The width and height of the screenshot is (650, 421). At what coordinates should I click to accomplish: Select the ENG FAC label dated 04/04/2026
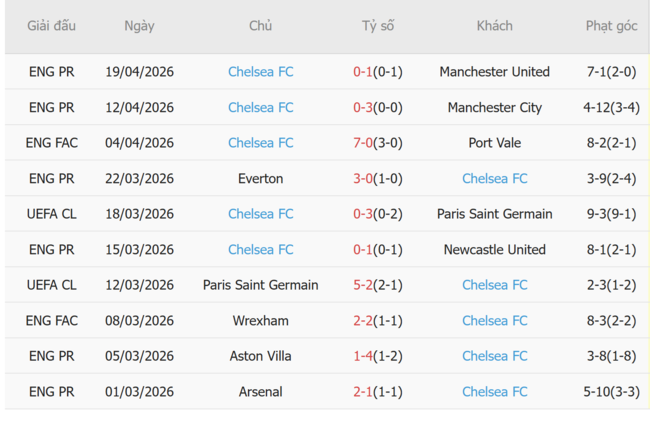point(51,143)
